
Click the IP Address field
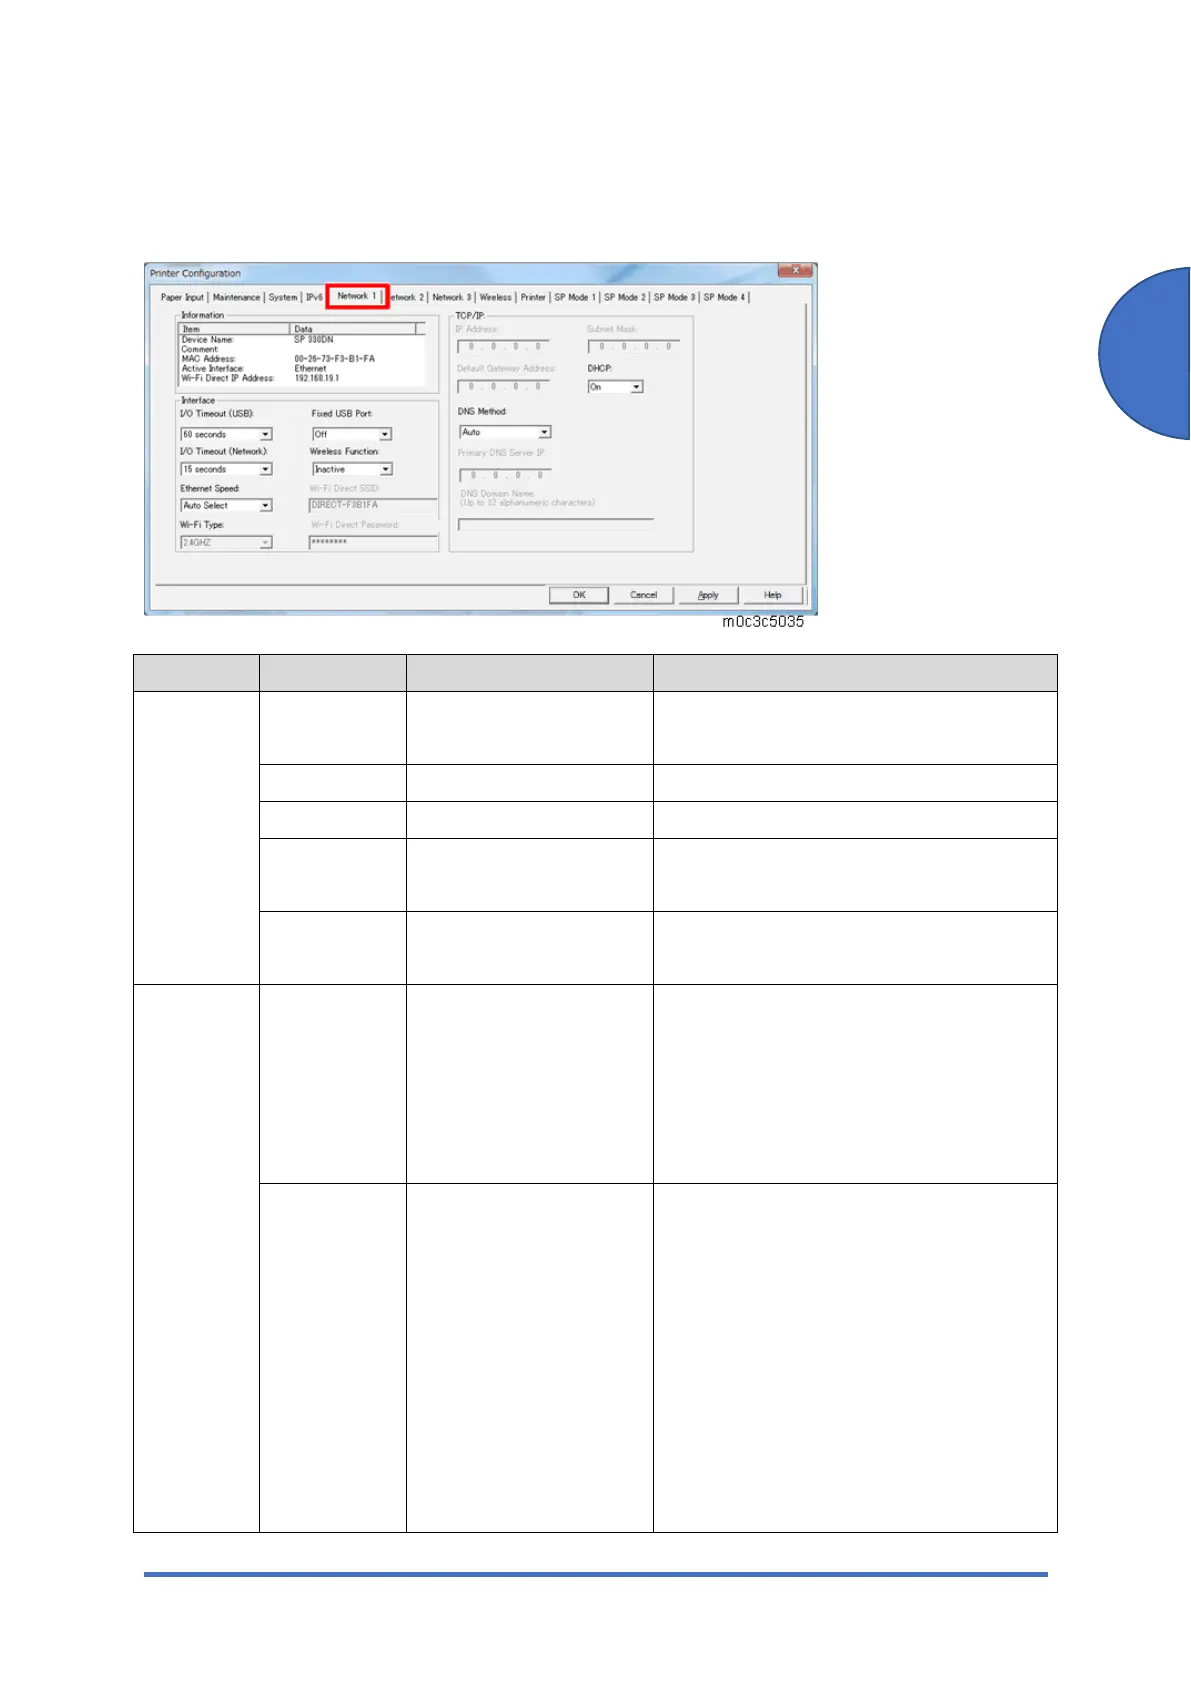(503, 346)
